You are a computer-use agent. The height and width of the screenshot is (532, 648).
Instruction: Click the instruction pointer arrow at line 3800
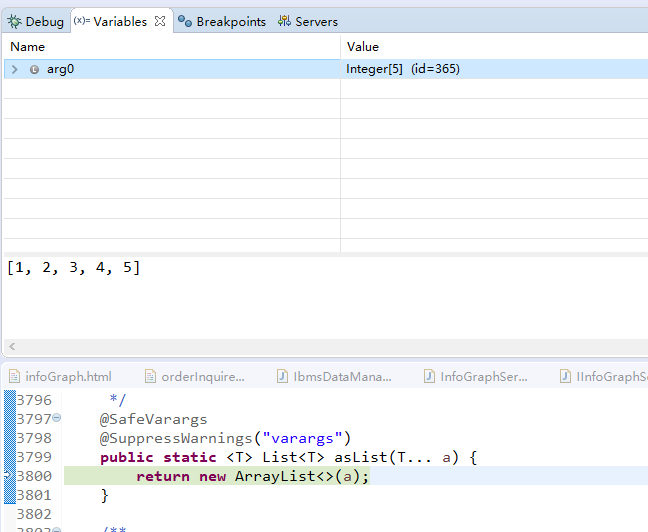click(x=7, y=476)
